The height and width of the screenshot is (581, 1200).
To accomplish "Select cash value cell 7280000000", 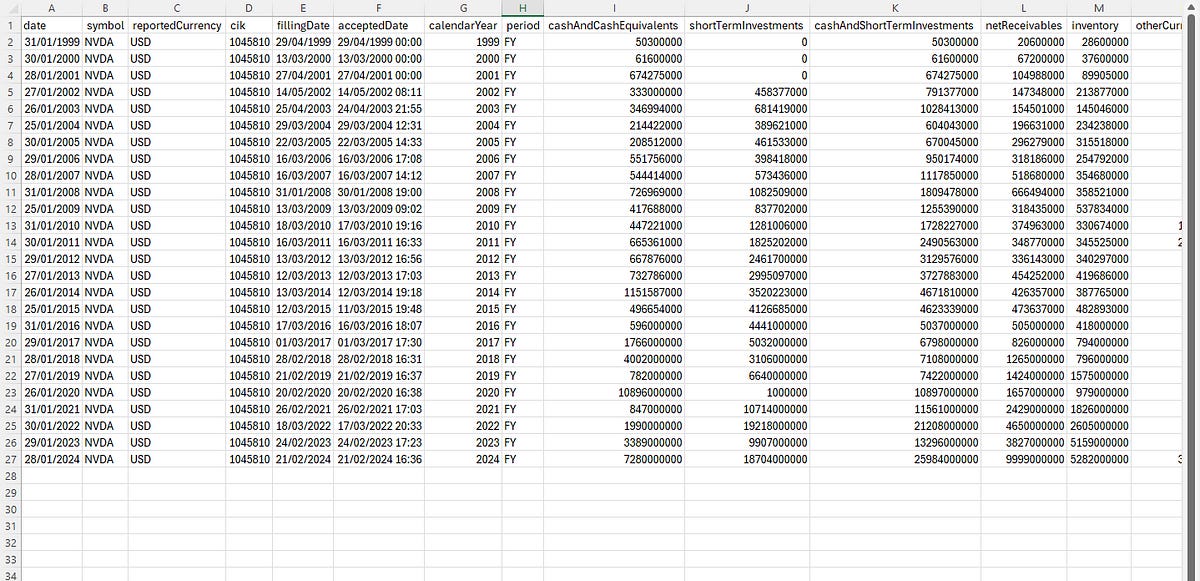I will point(614,459).
